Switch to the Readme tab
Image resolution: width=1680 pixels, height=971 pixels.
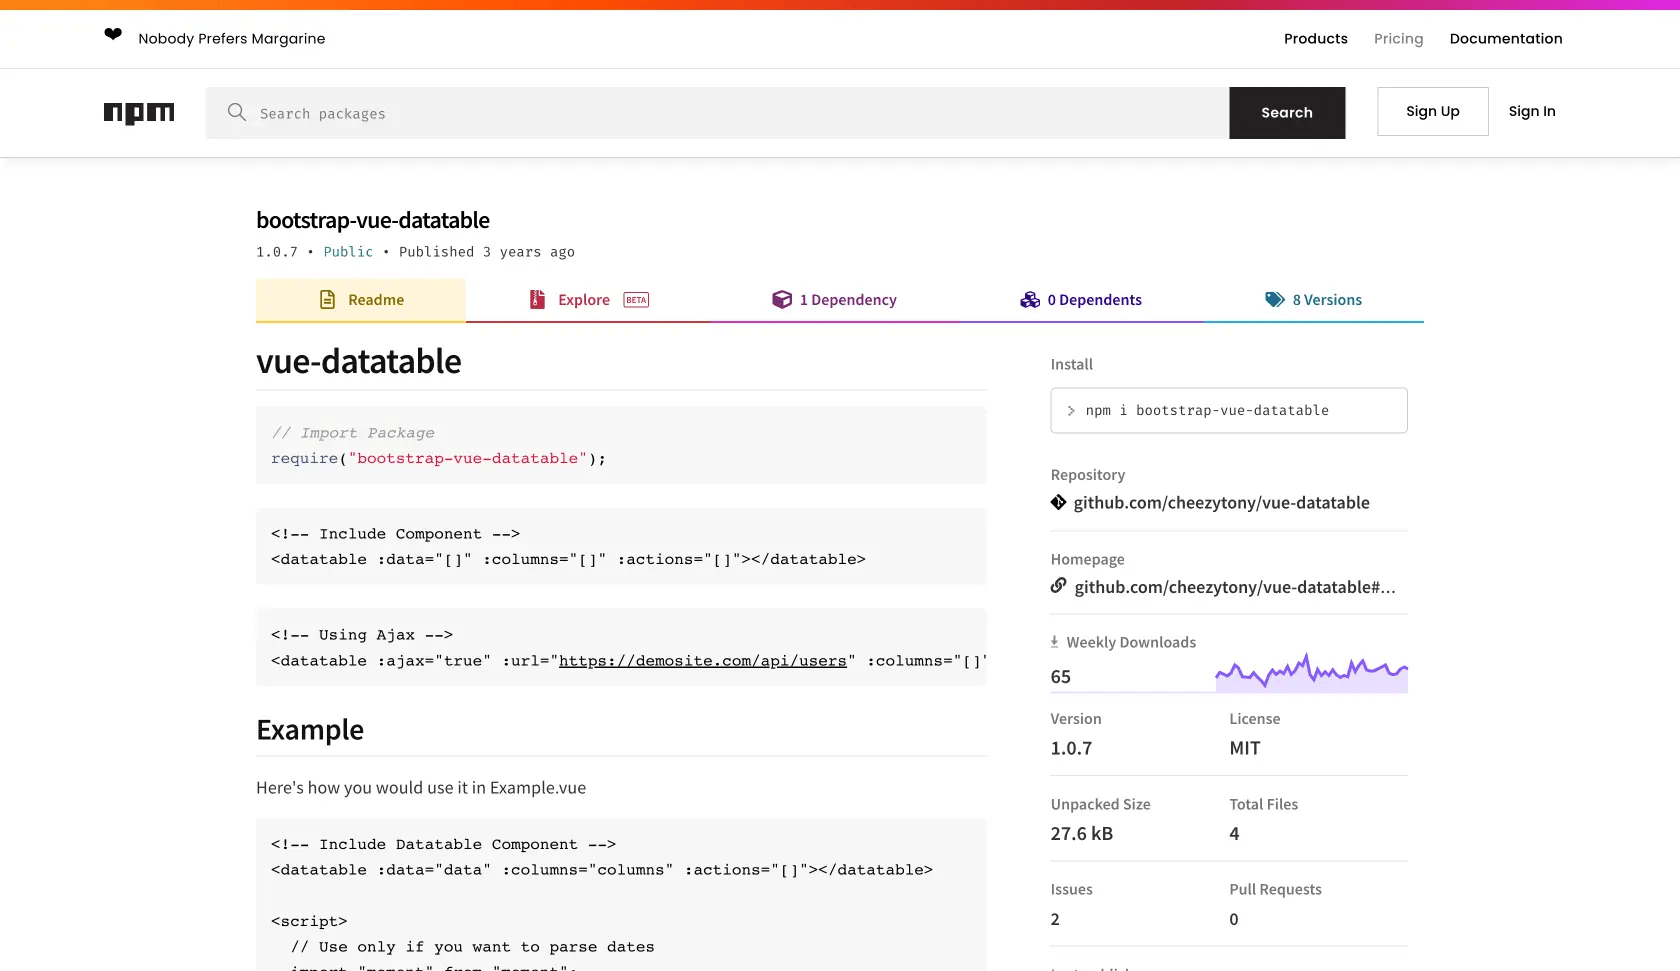click(x=361, y=300)
